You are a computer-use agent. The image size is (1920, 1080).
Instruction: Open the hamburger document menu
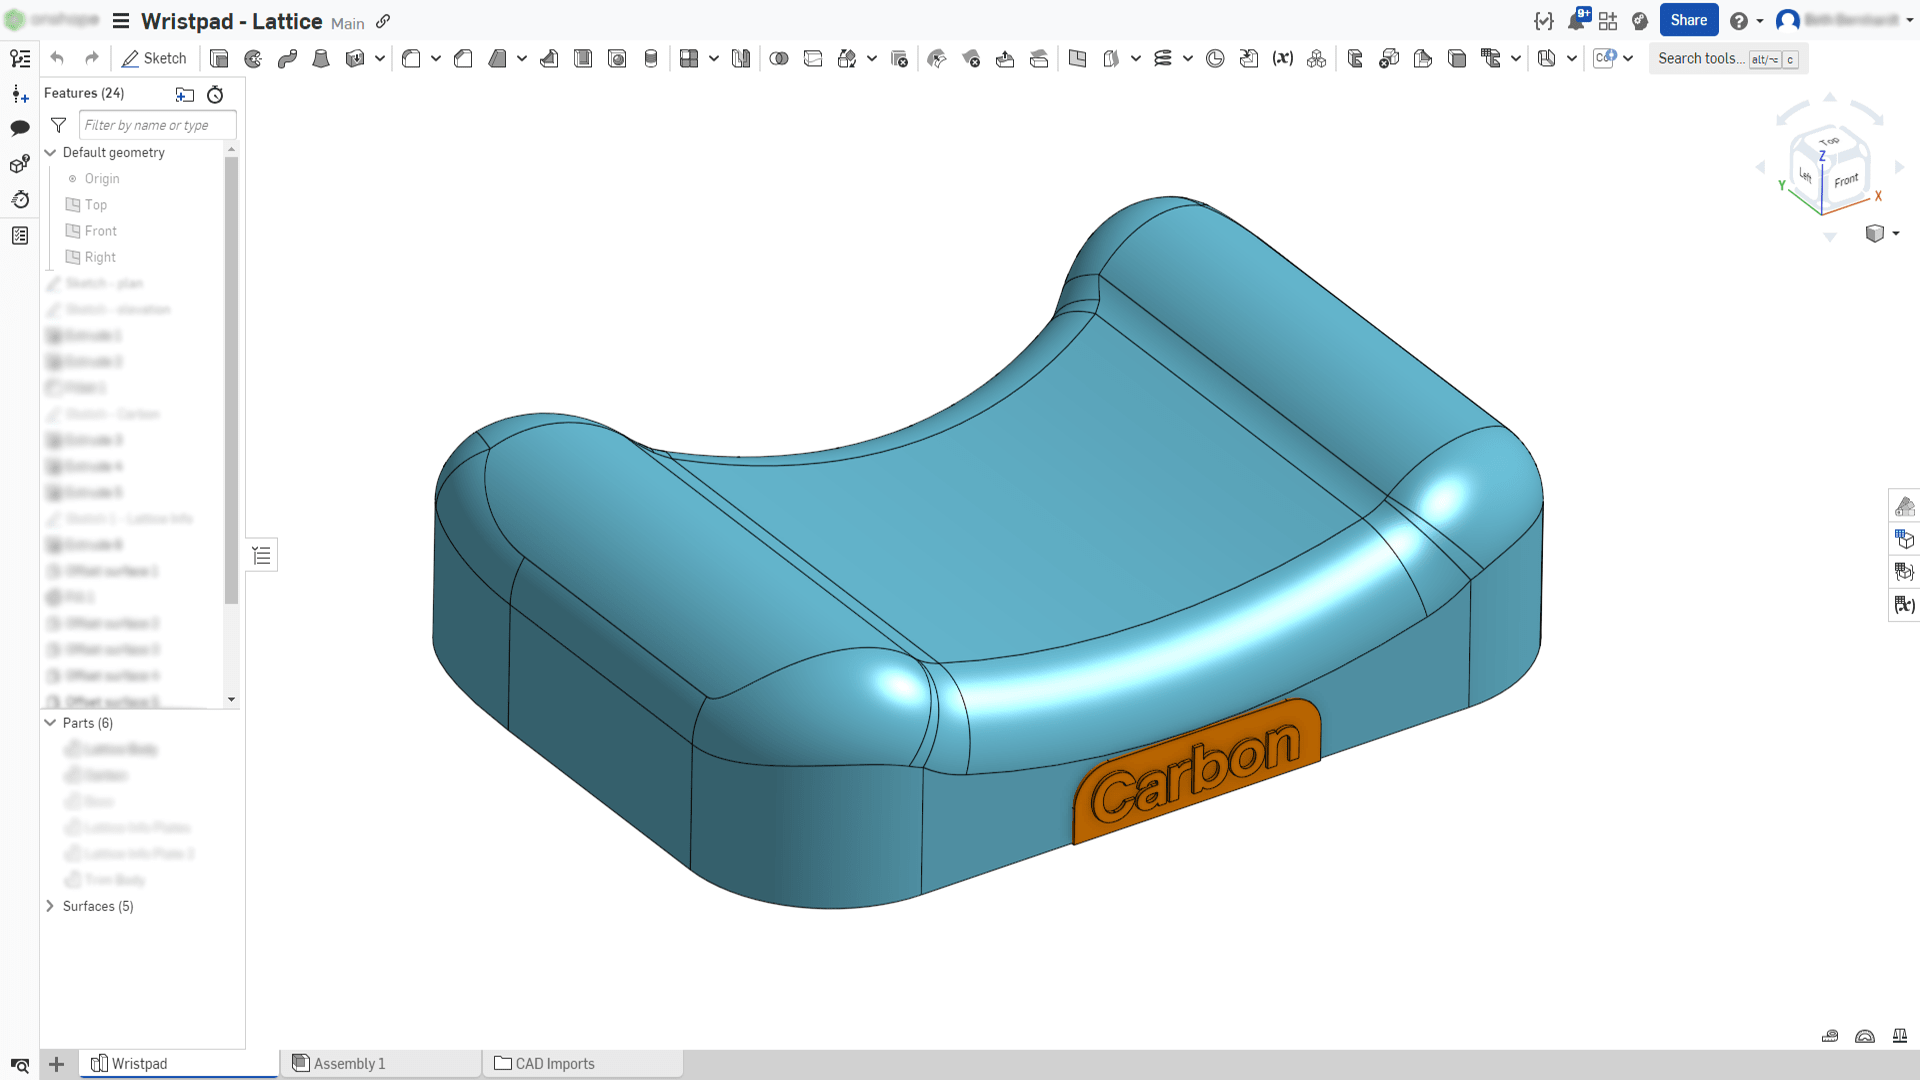[121, 21]
